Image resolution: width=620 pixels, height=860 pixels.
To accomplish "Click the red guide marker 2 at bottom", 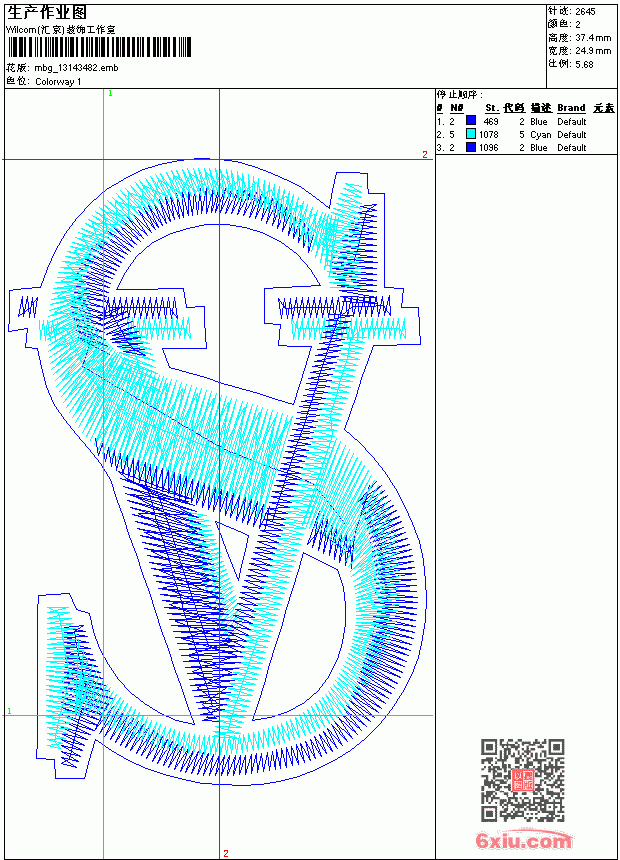I will click(226, 854).
